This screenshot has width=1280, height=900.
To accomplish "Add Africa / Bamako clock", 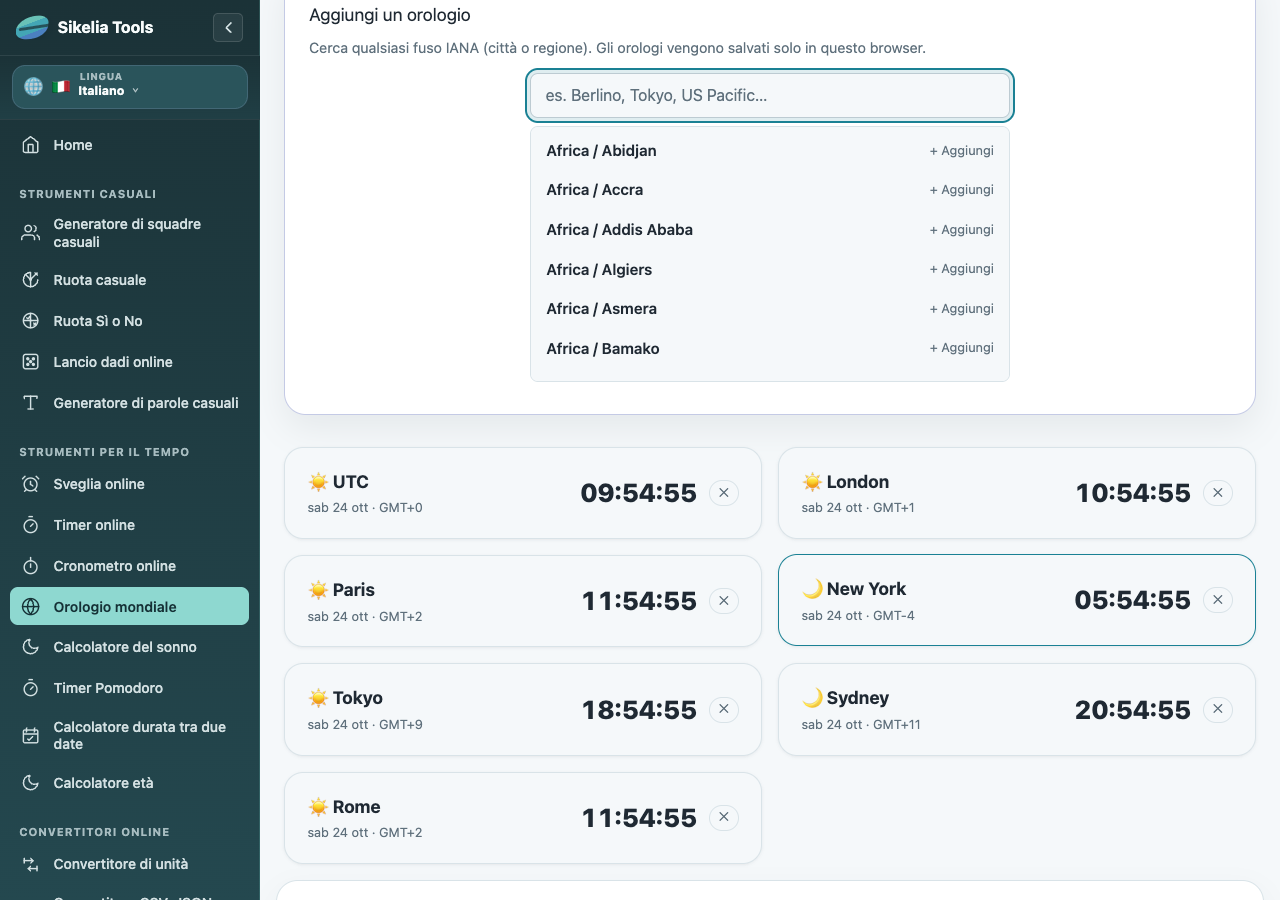I will [962, 348].
